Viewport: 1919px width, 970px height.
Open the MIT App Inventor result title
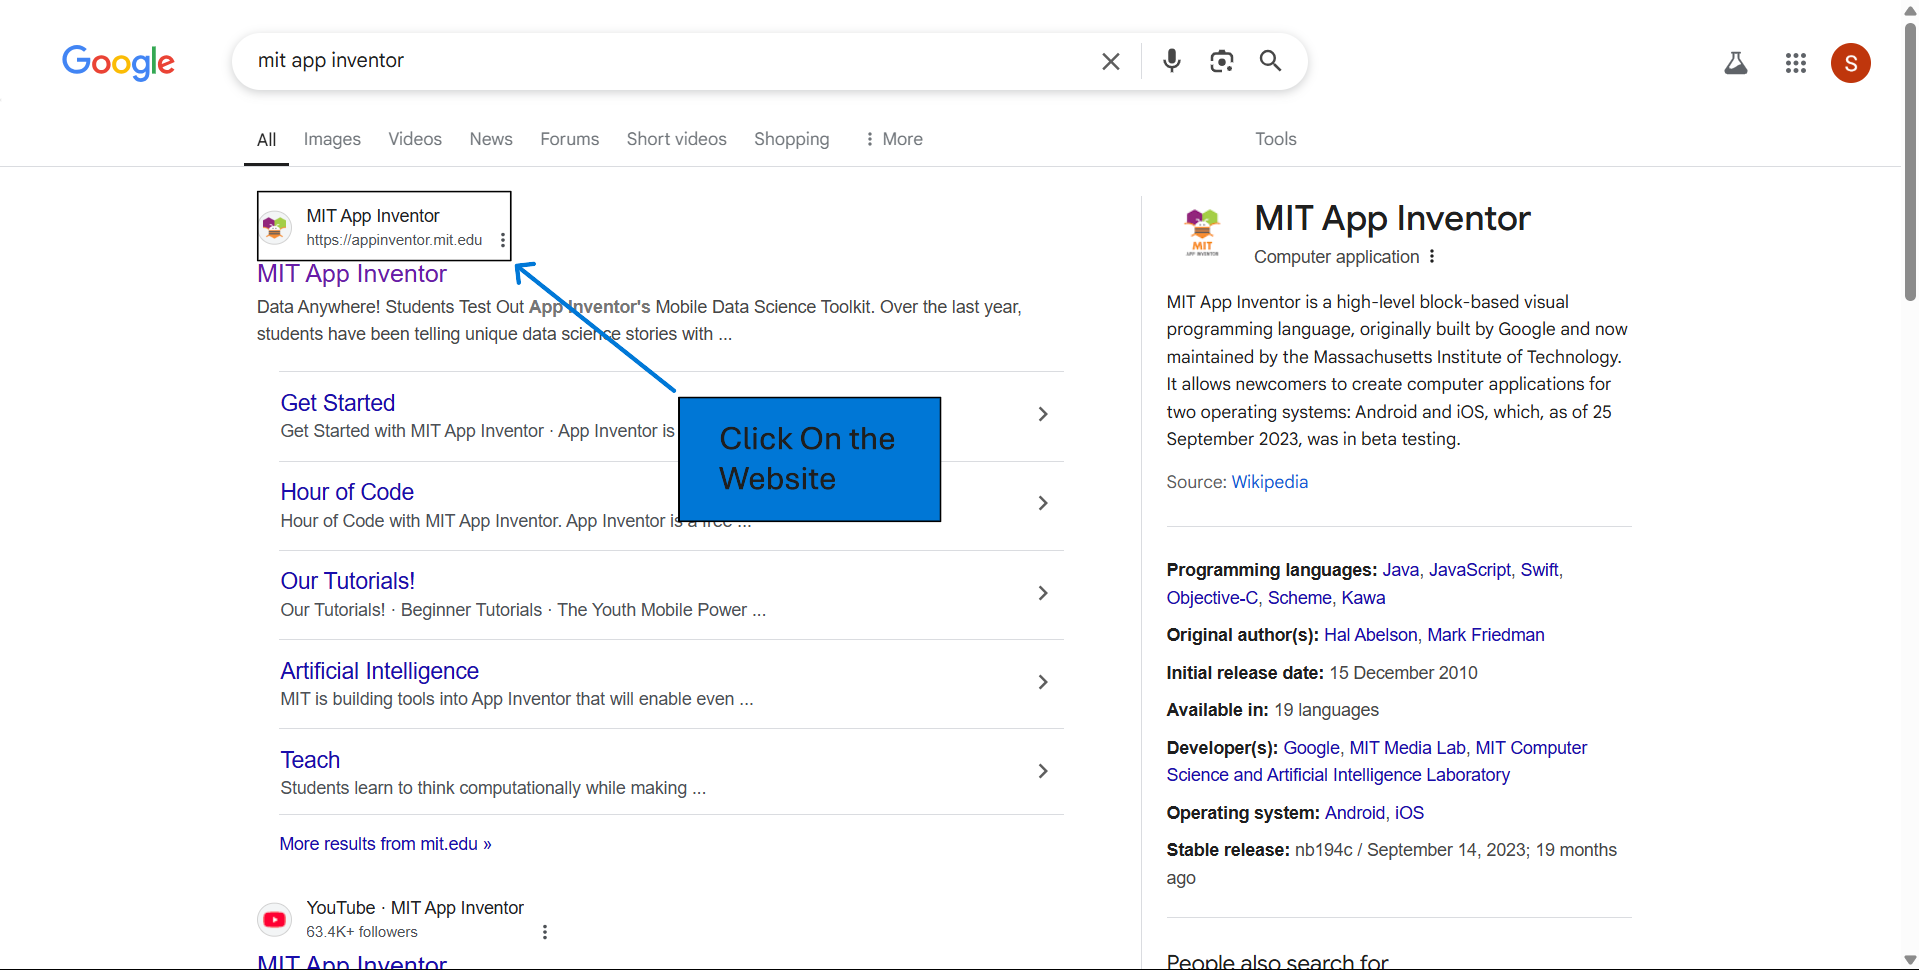coord(352,274)
